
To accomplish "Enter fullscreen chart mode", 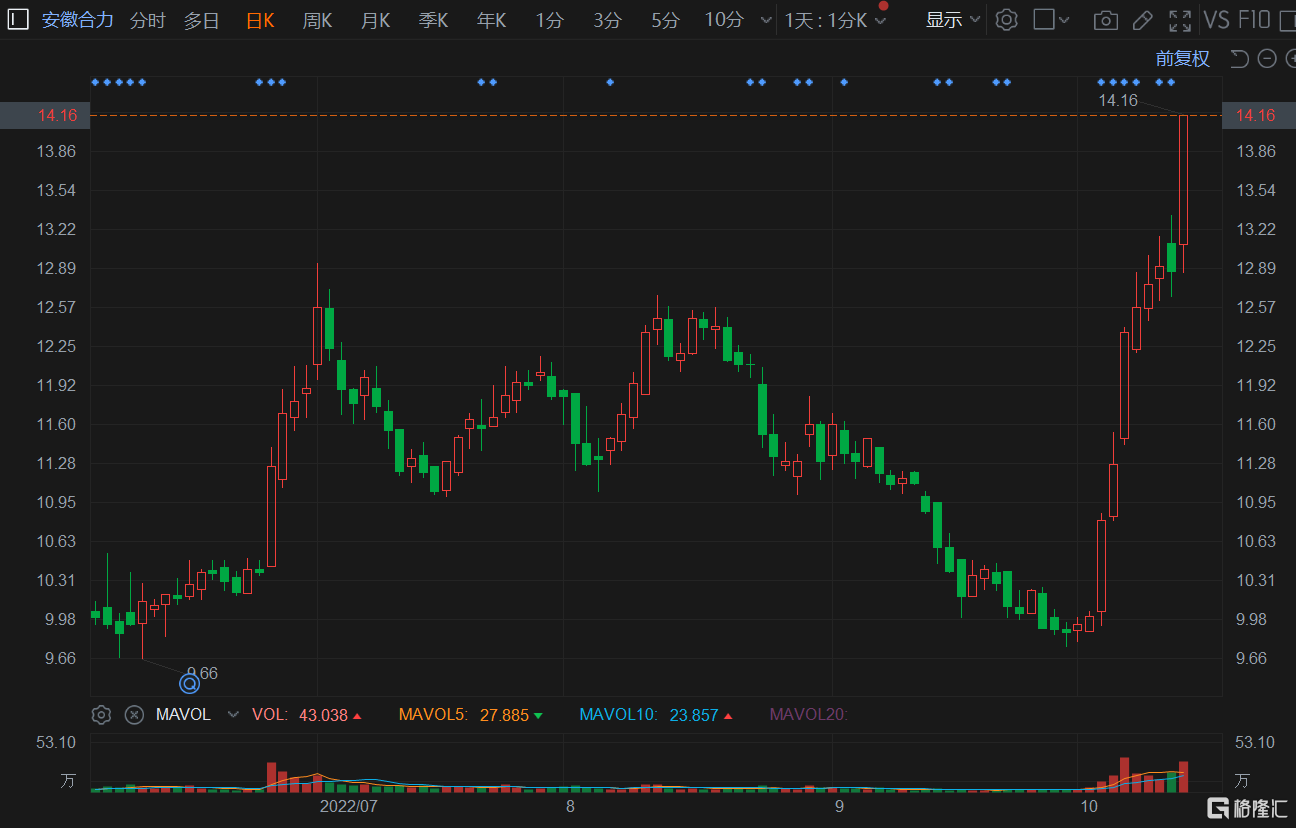I will point(1180,20).
